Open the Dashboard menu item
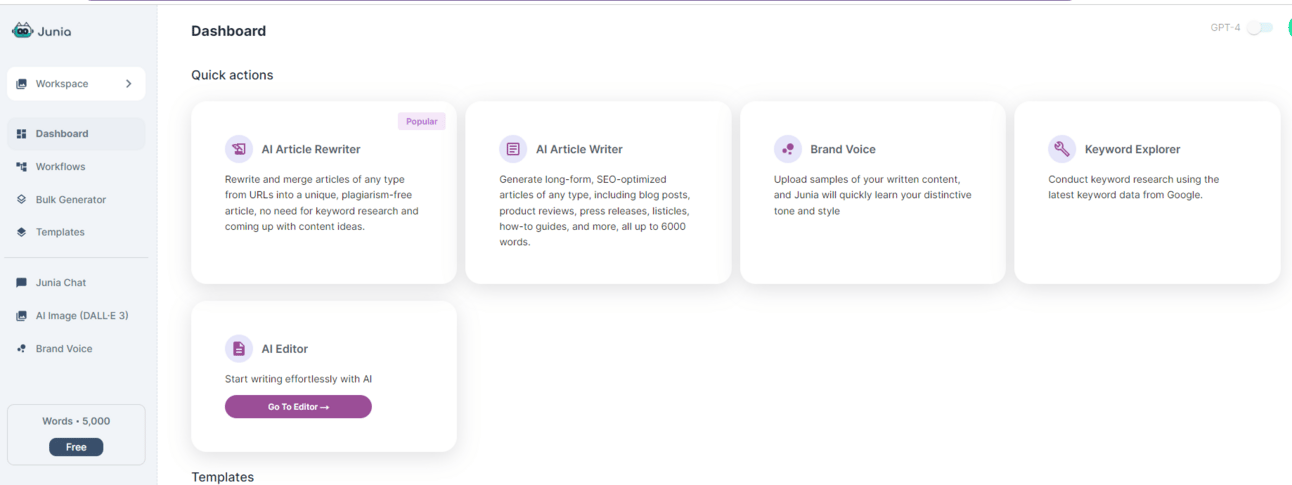This screenshot has width=1292, height=485. (x=76, y=134)
